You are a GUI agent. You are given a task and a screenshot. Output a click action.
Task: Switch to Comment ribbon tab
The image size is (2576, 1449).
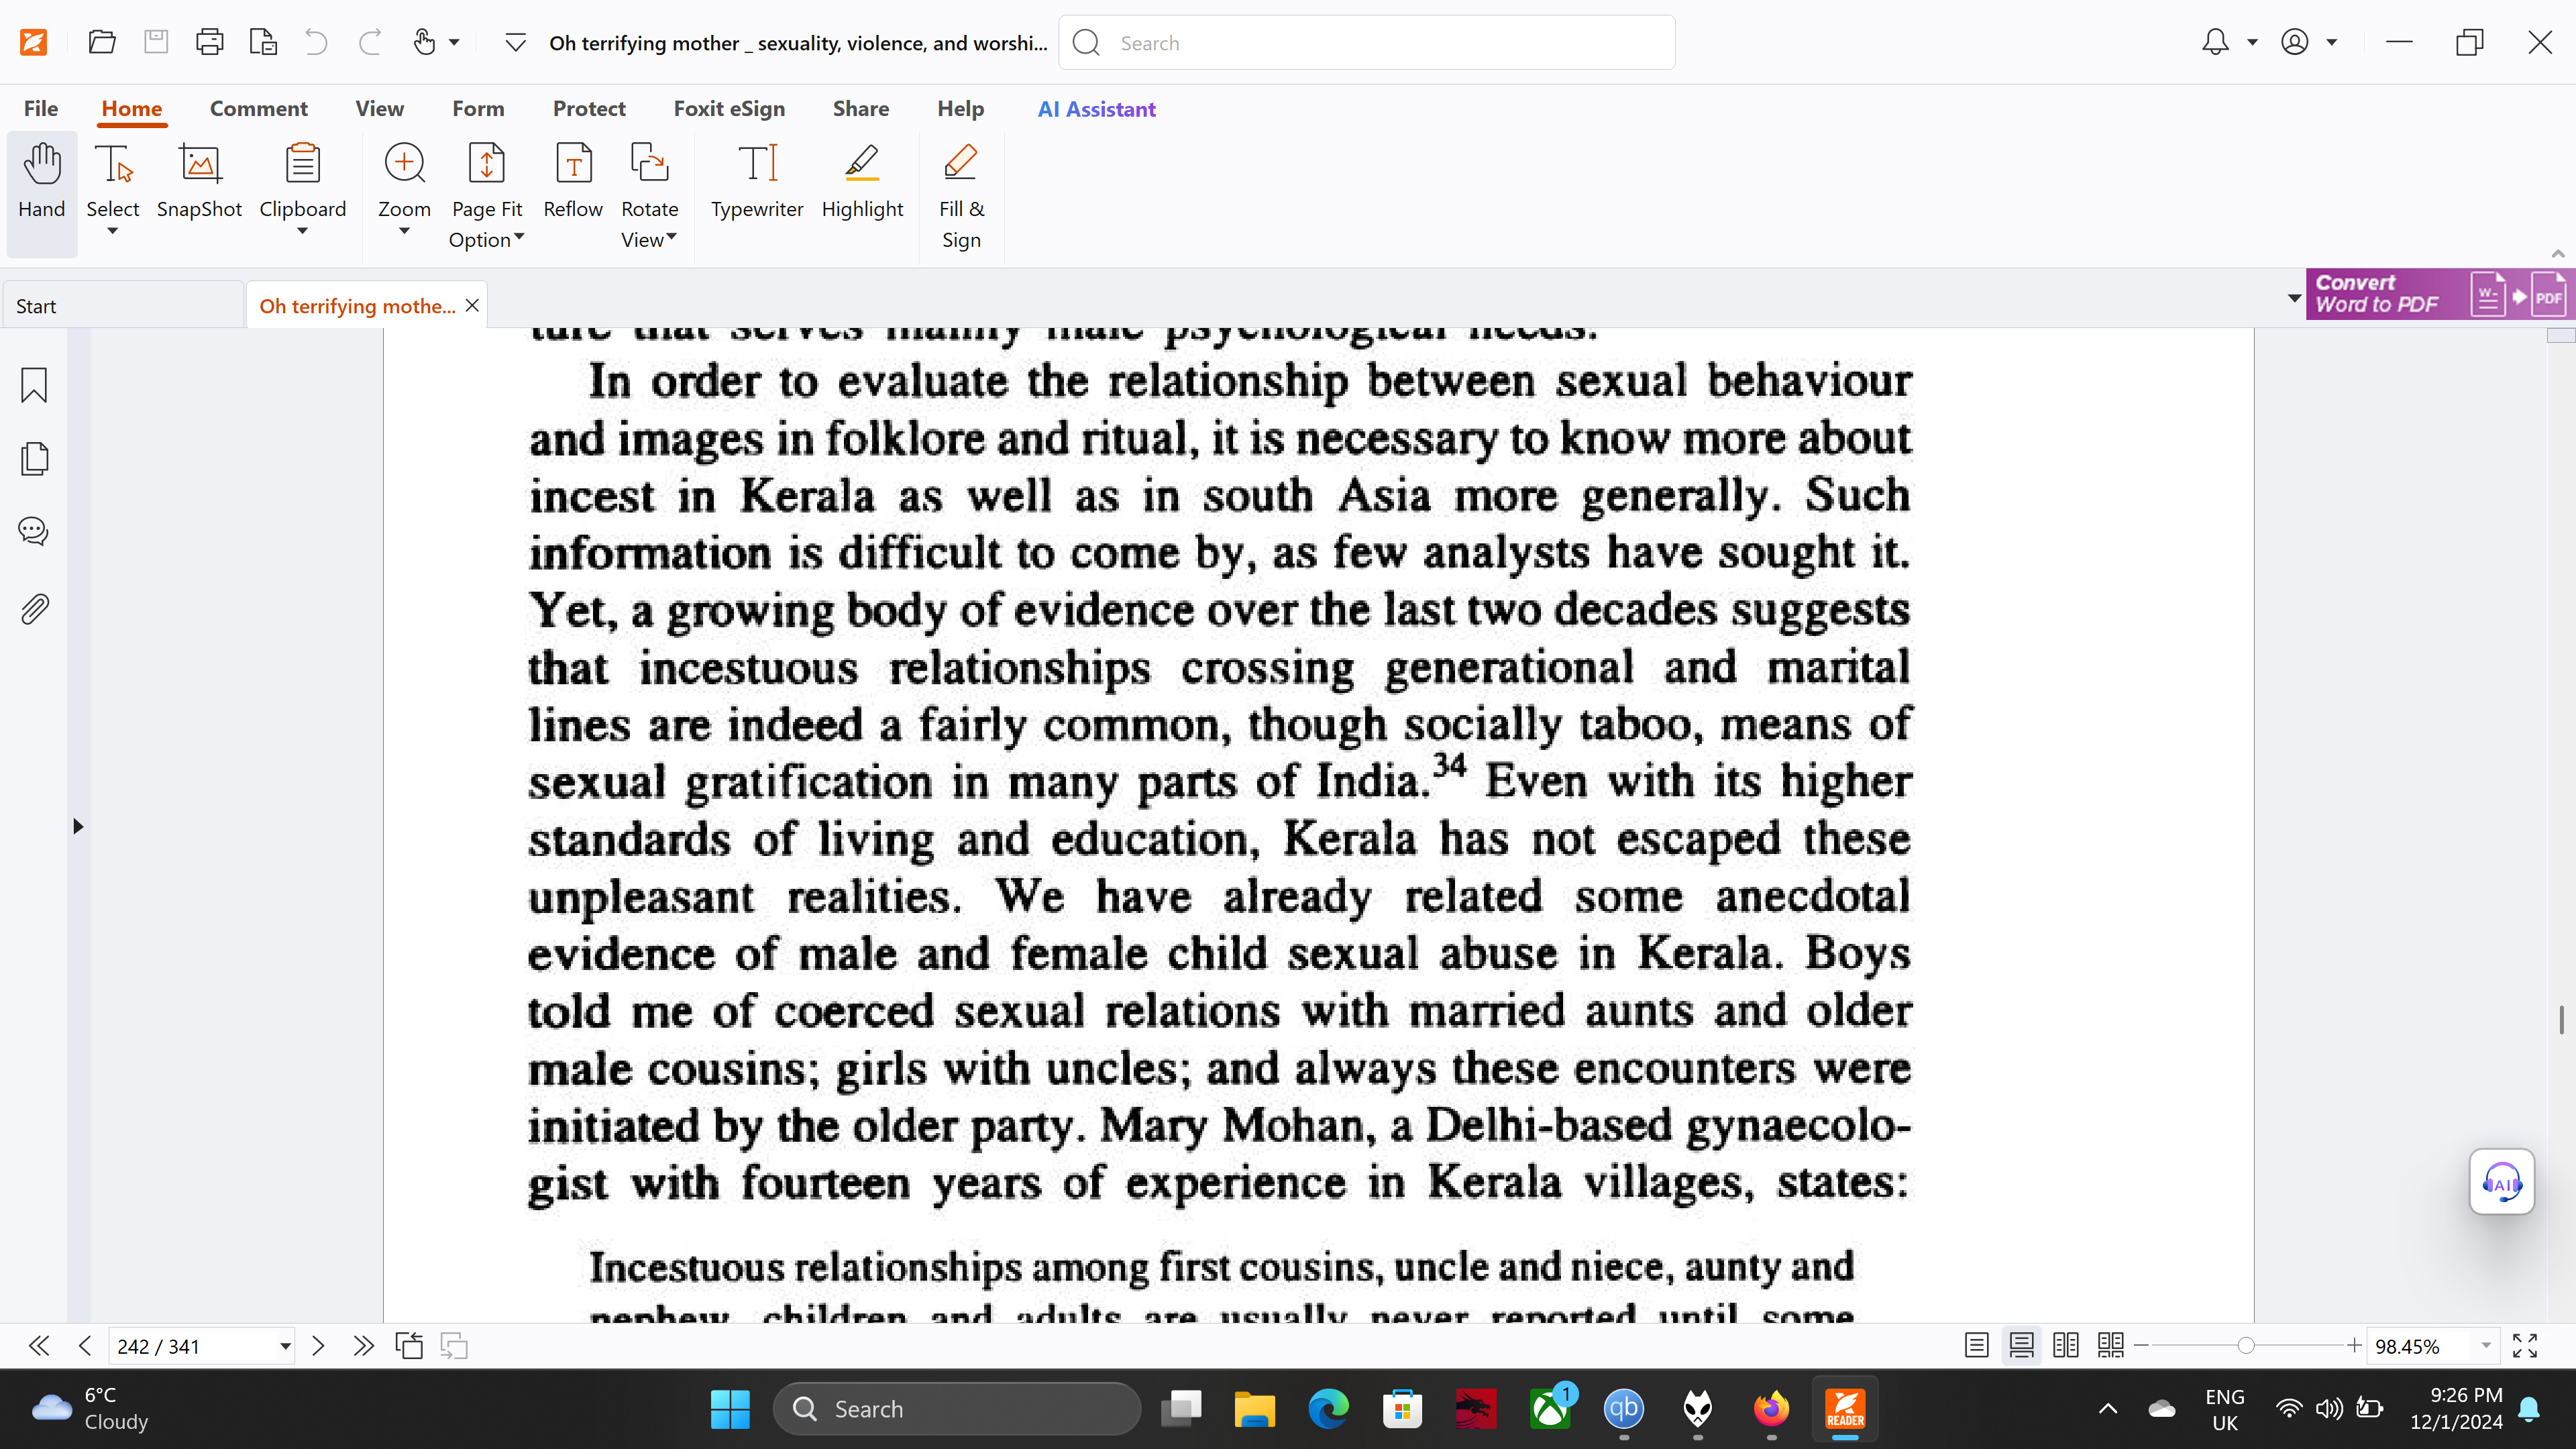258,108
